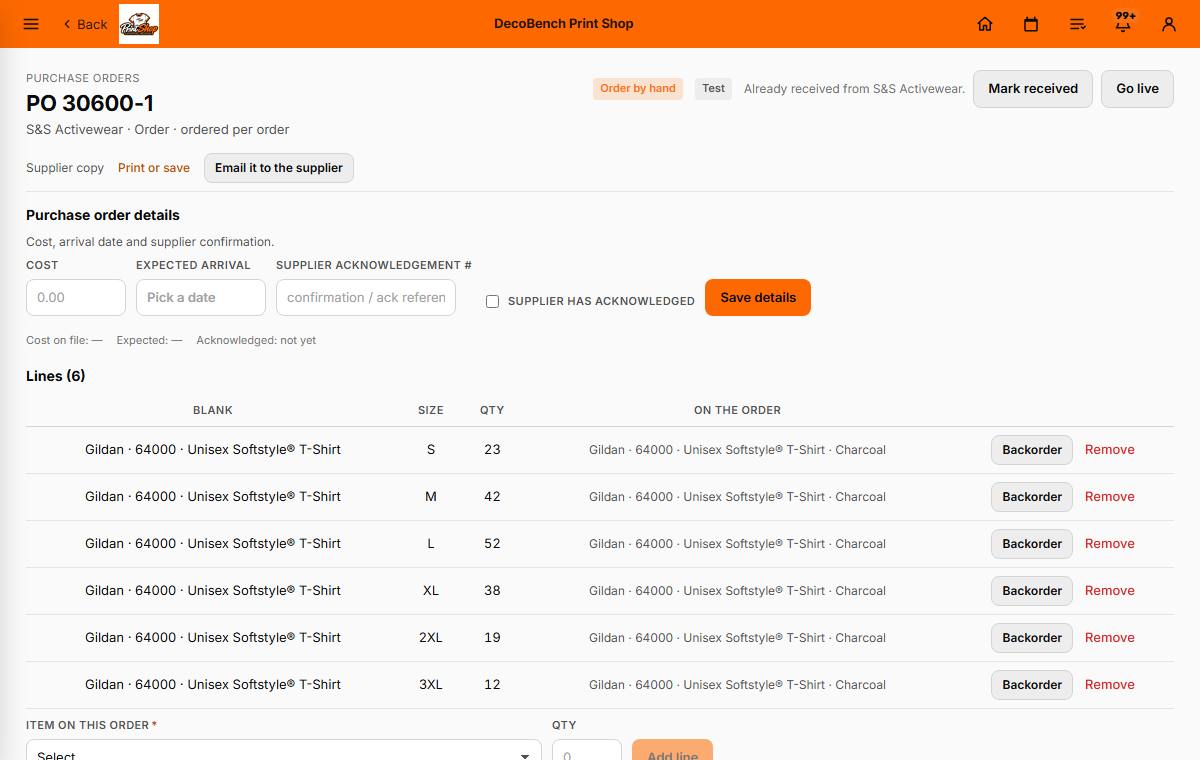The image size is (1200, 760).
Task: Focus the Cost input field
Action: pos(76,298)
